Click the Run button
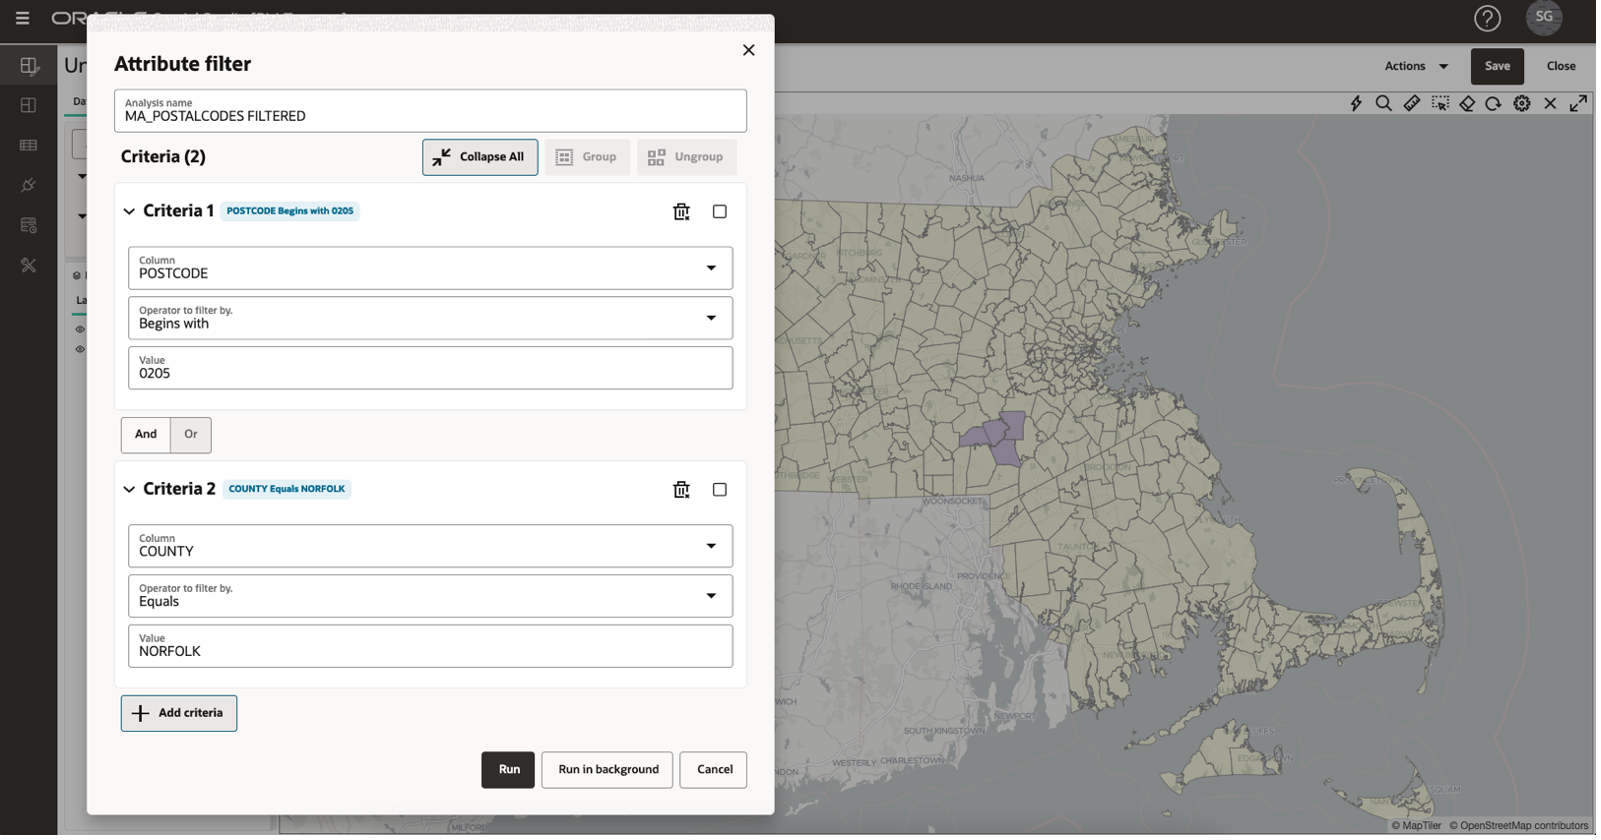Image resolution: width=1601 pixels, height=840 pixels. tap(510, 772)
